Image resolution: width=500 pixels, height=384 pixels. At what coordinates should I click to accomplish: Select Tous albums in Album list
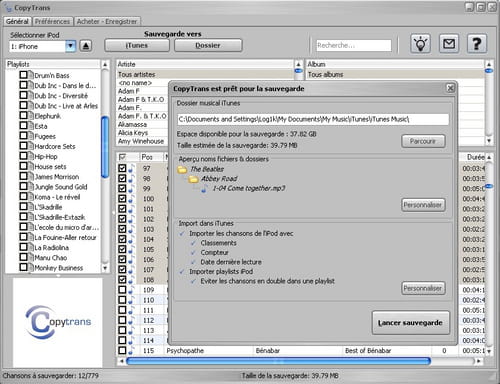[x=395, y=74]
